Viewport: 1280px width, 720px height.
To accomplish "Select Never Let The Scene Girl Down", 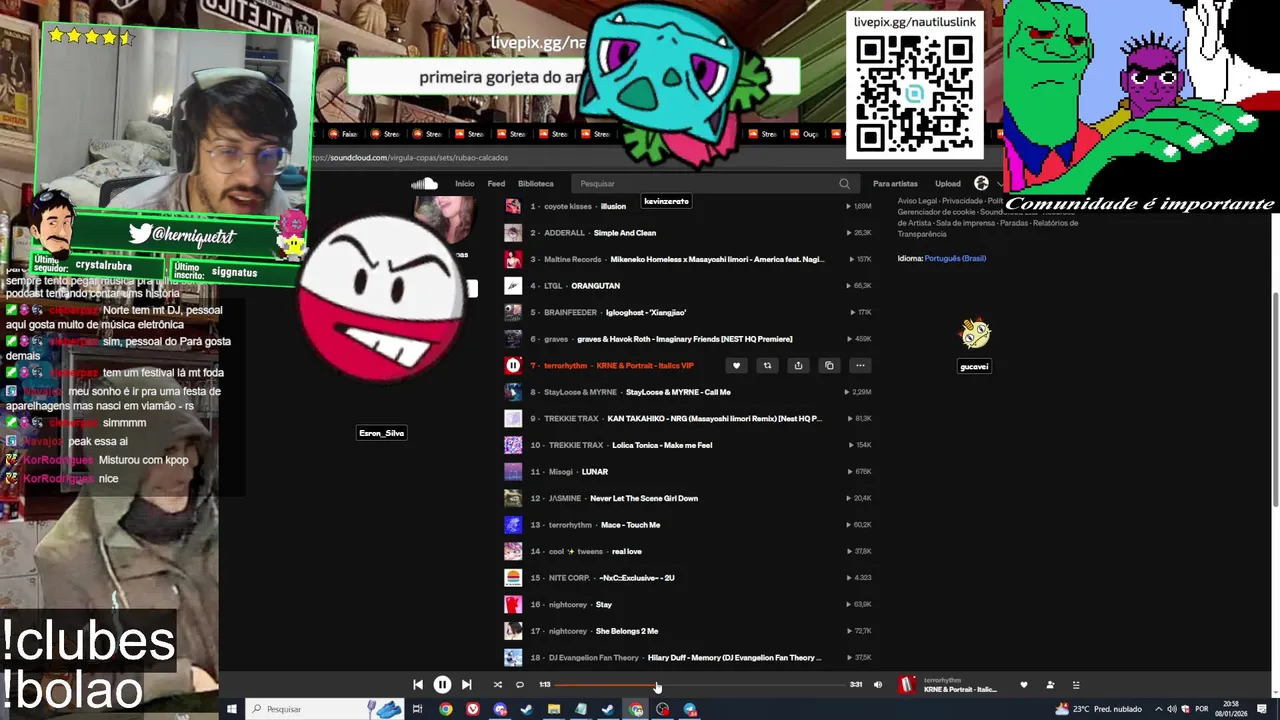I will [x=687, y=498].
